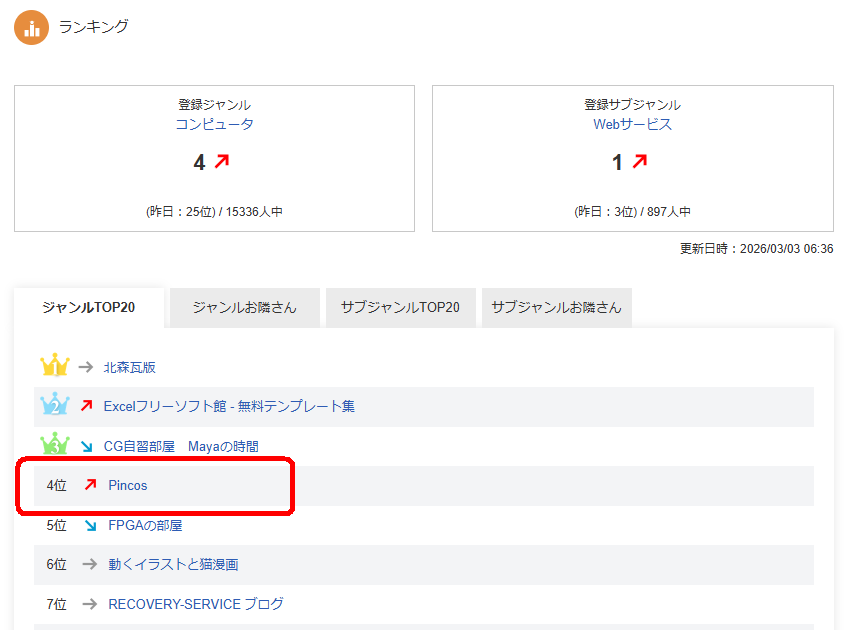The height and width of the screenshot is (630, 847).
Task: Open the Pincos blog link
Action: (128, 485)
